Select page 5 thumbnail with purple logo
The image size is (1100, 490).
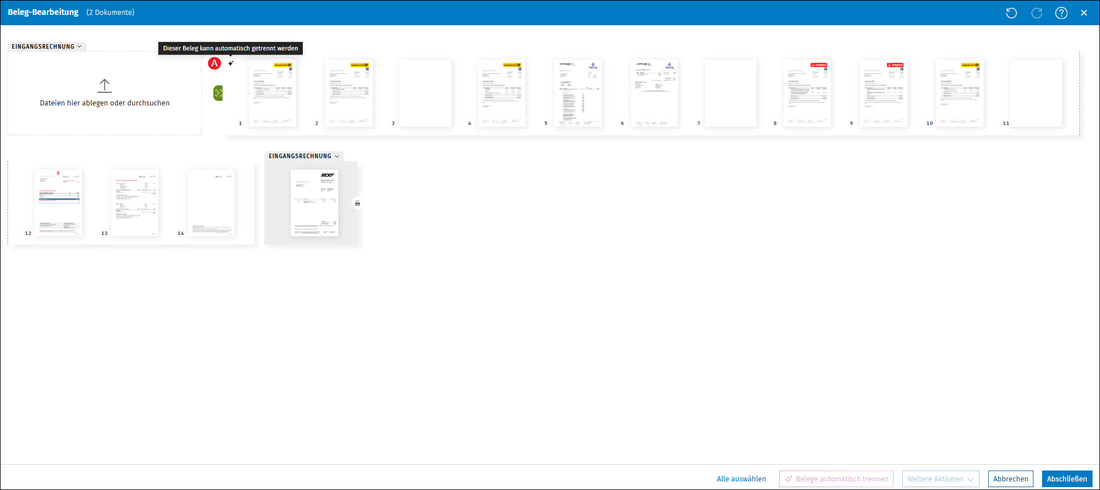578,93
